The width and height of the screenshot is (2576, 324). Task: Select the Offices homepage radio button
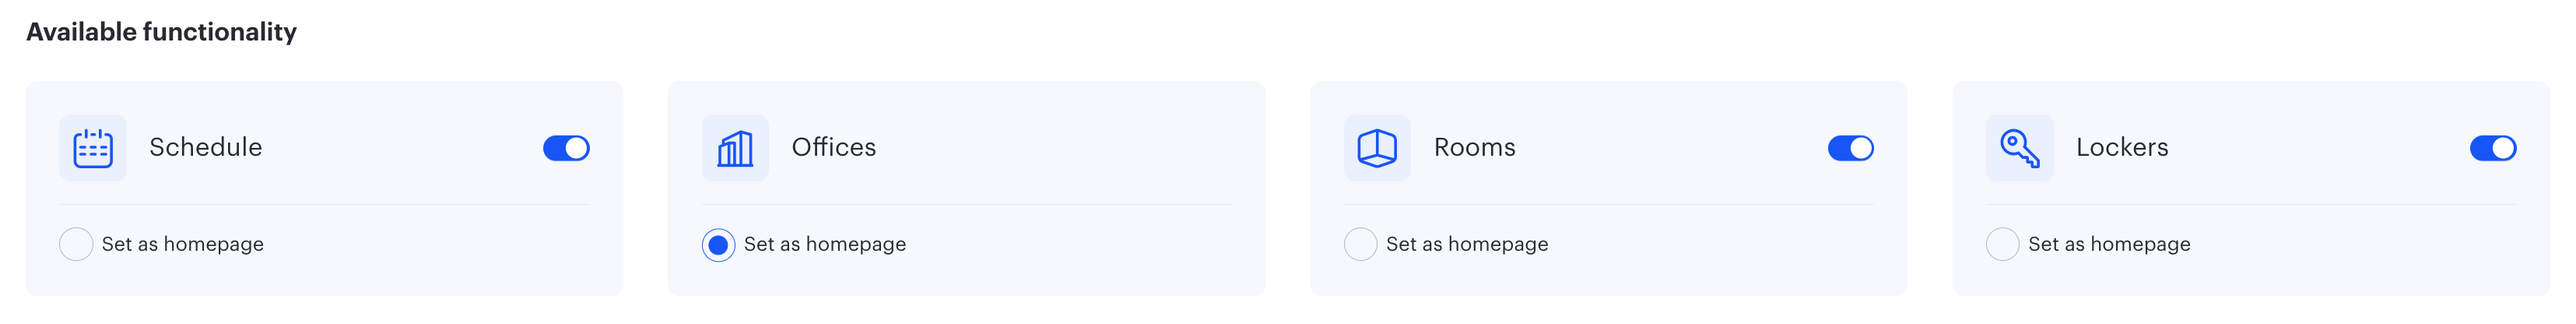pyautogui.click(x=718, y=244)
